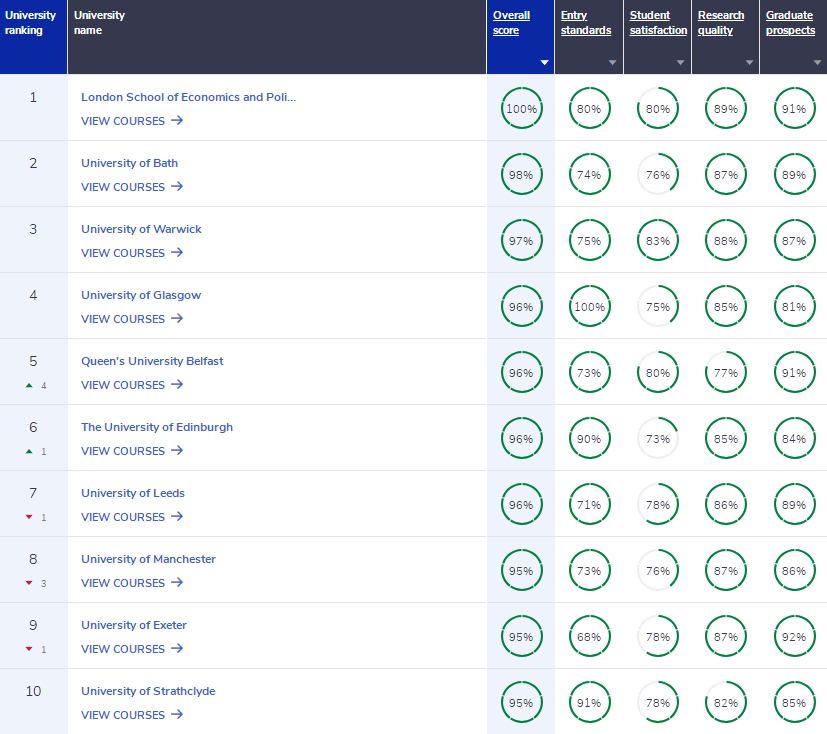
Task: Click Exeter 68% entry standards circle
Action: (x=589, y=636)
